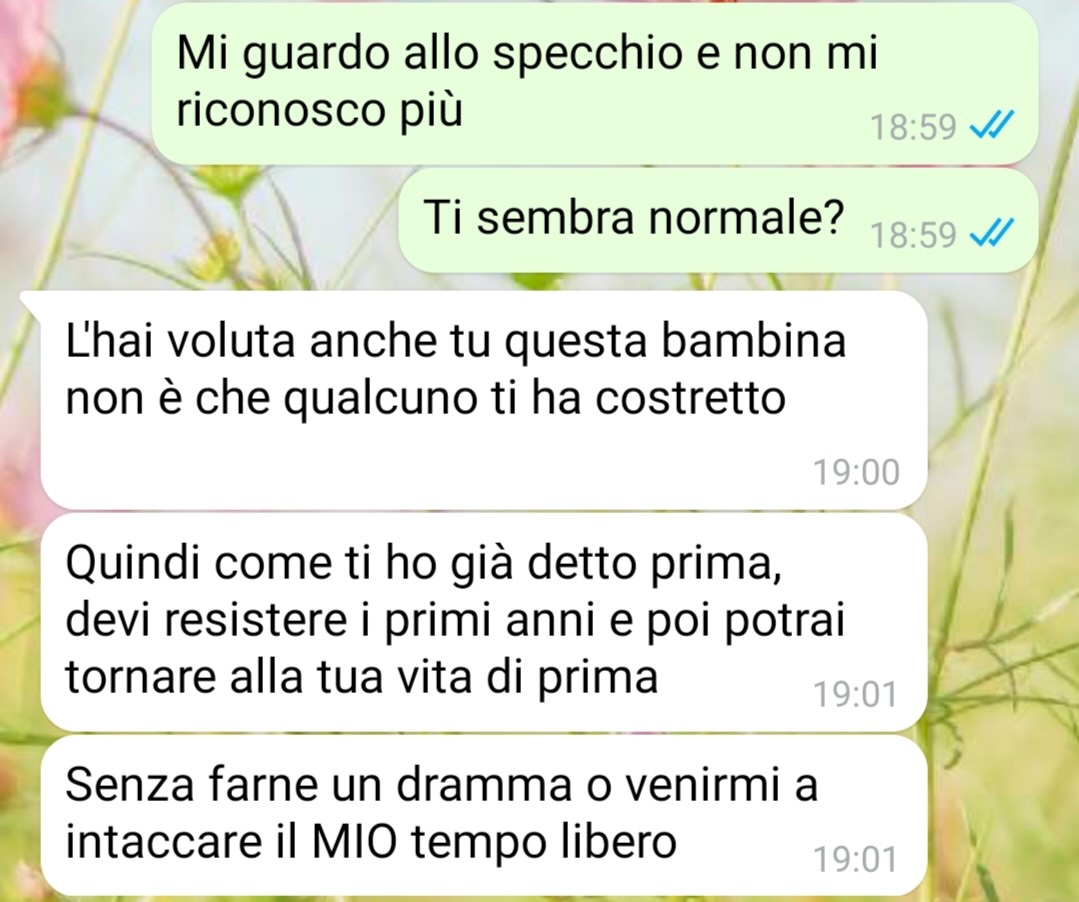Click the word 'normale?' in sent message
The width and height of the screenshot is (1079, 902).
[x=747, y=217]
